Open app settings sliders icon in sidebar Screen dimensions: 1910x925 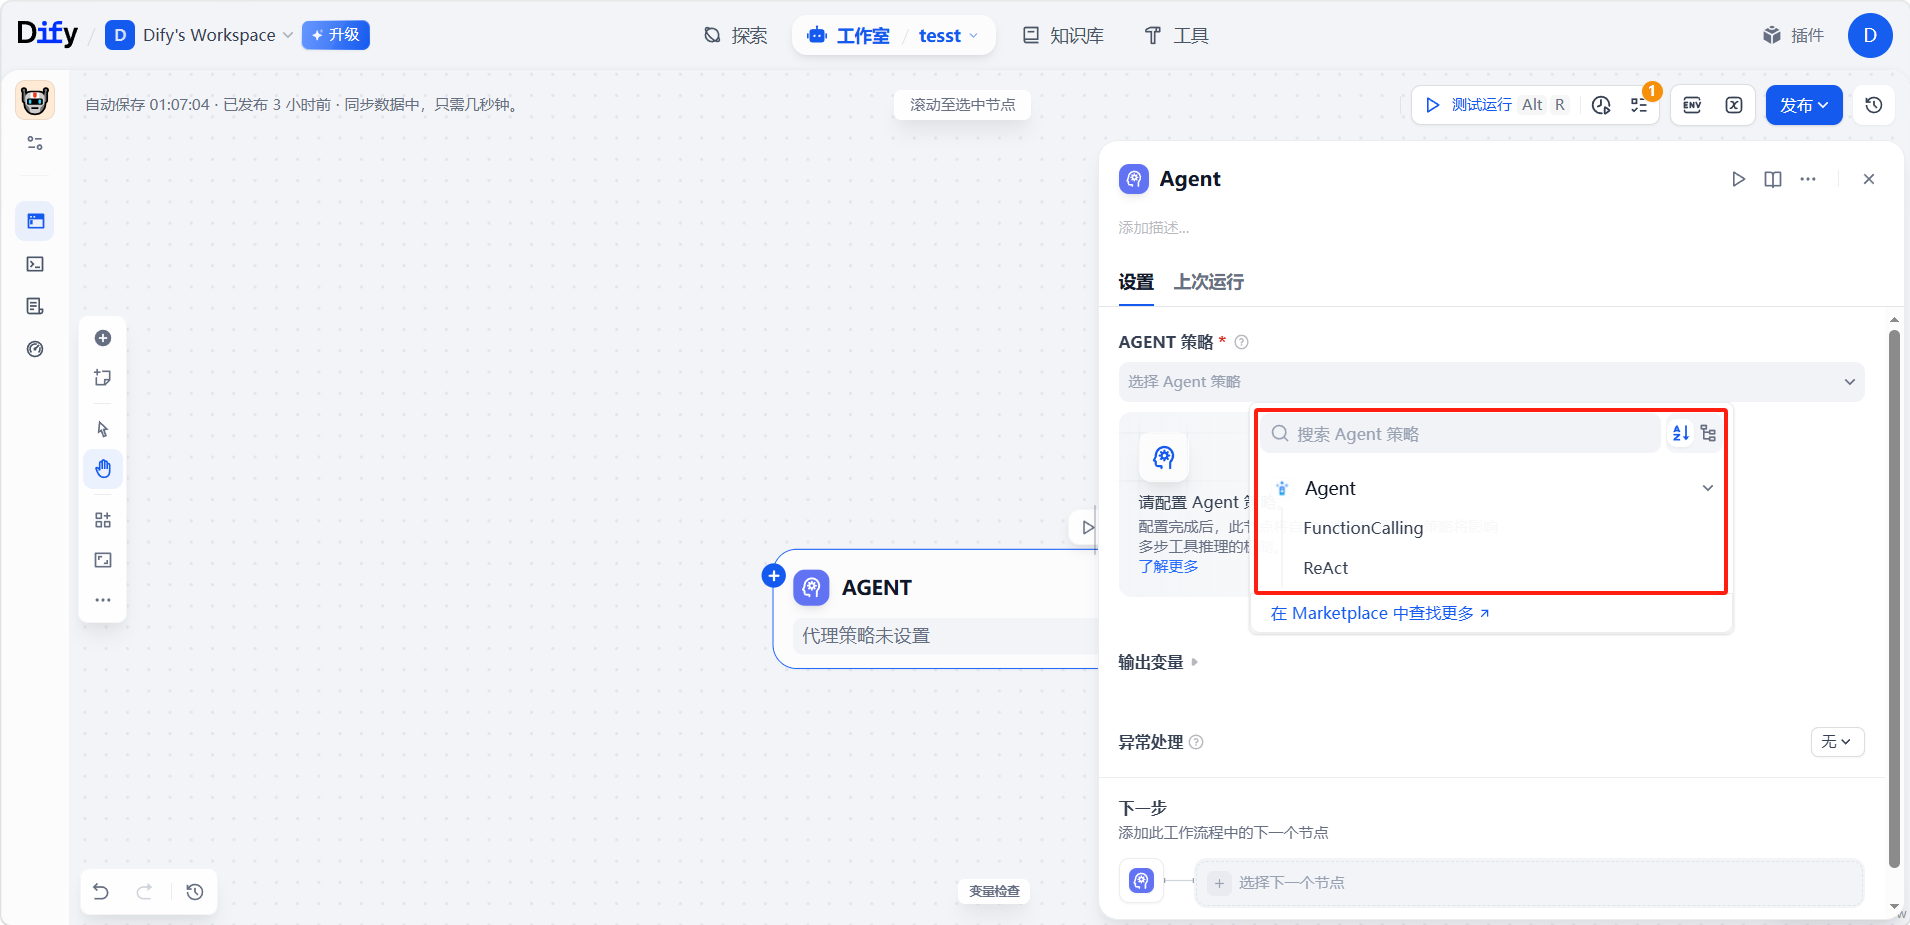(35, 143)
